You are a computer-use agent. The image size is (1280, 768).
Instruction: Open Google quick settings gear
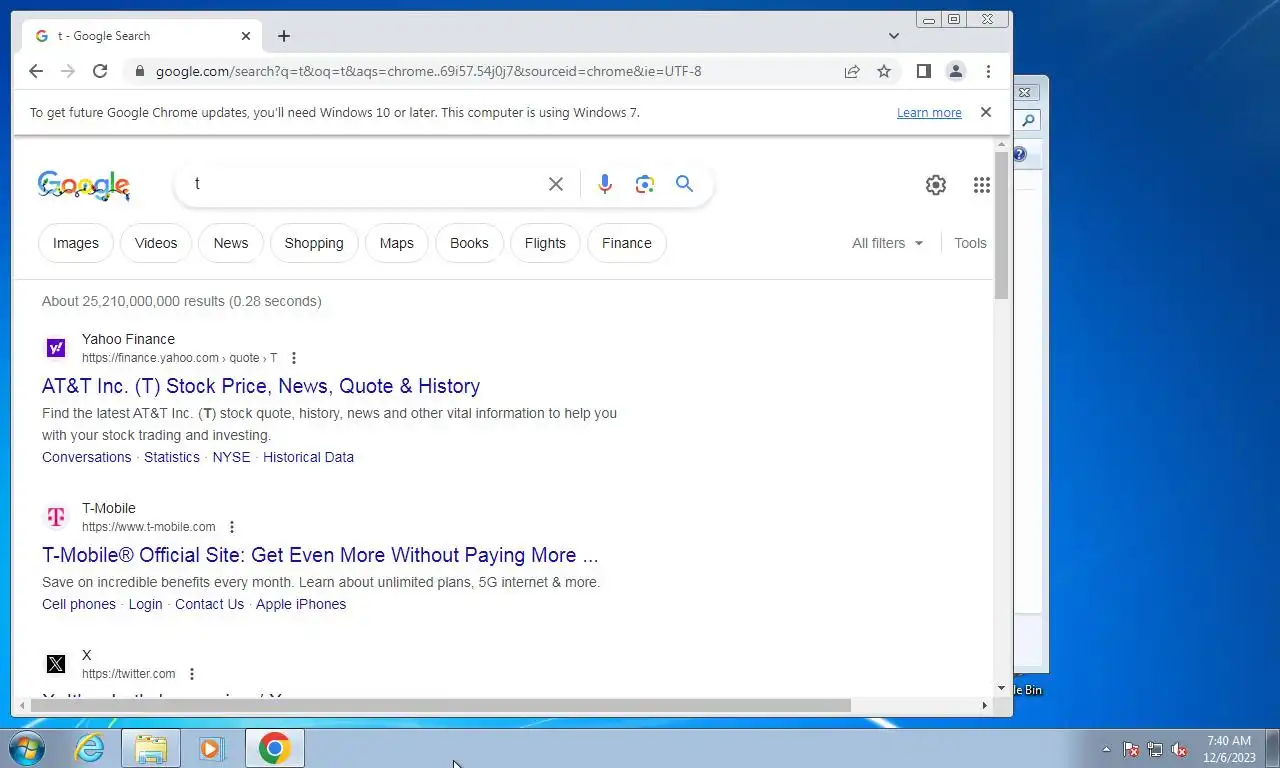coord(936,185)
